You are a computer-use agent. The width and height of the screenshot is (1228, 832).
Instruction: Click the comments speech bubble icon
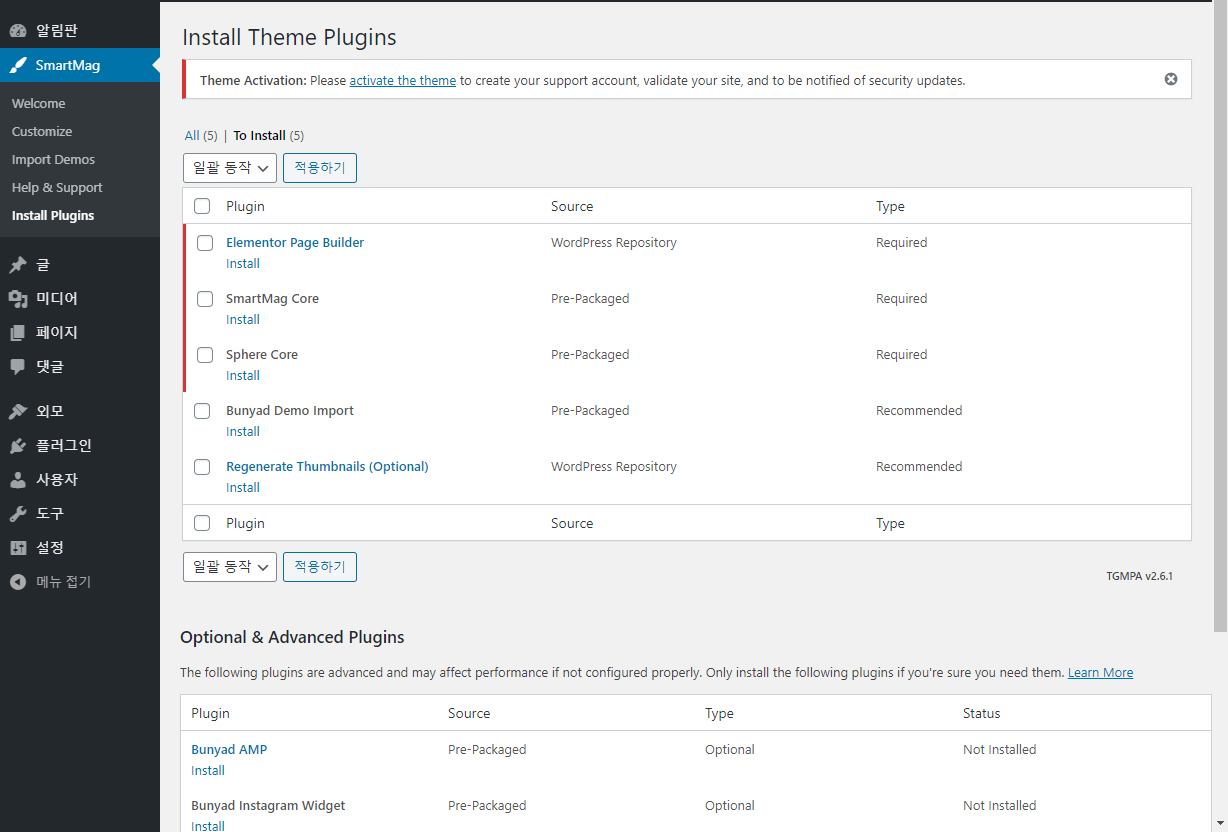(x=18, y=366)
